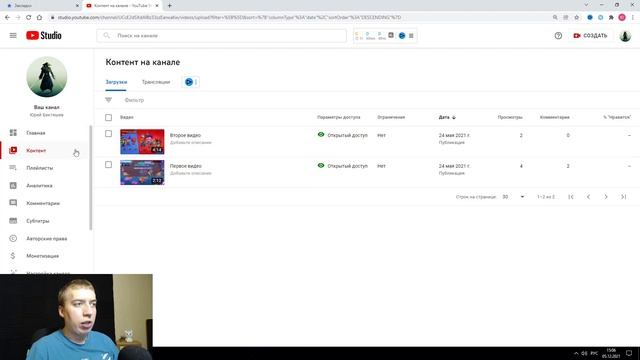640x360 pixels.
Task: Click the Контент sidebar icon
Action: (x=13, y=150)
